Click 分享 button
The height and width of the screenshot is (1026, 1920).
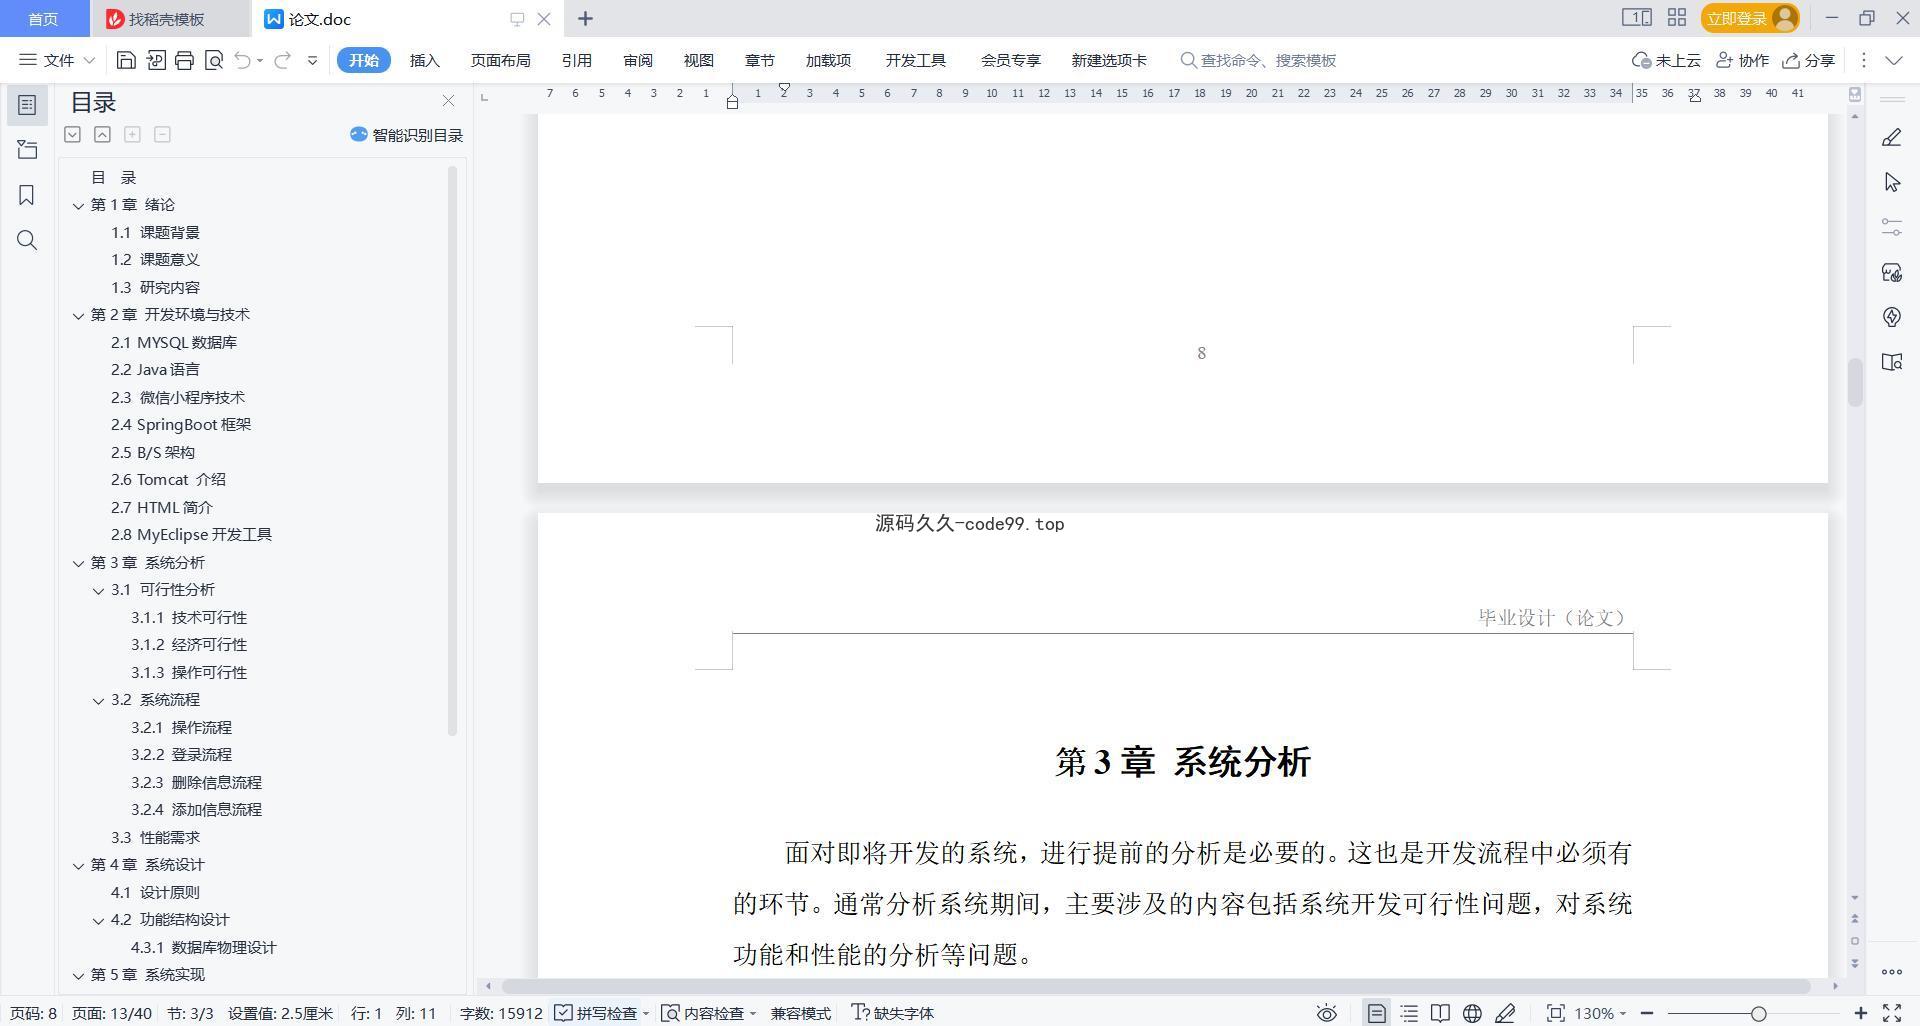[x=1809, y=60]
